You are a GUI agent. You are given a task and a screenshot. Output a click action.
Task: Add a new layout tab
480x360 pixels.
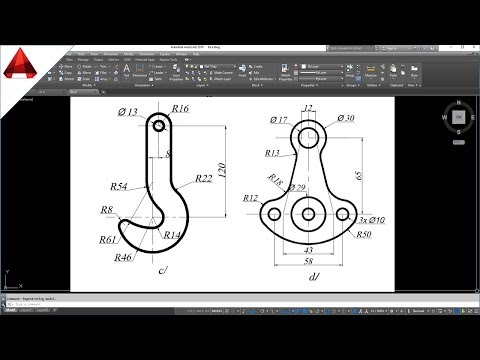coord(55,310)
